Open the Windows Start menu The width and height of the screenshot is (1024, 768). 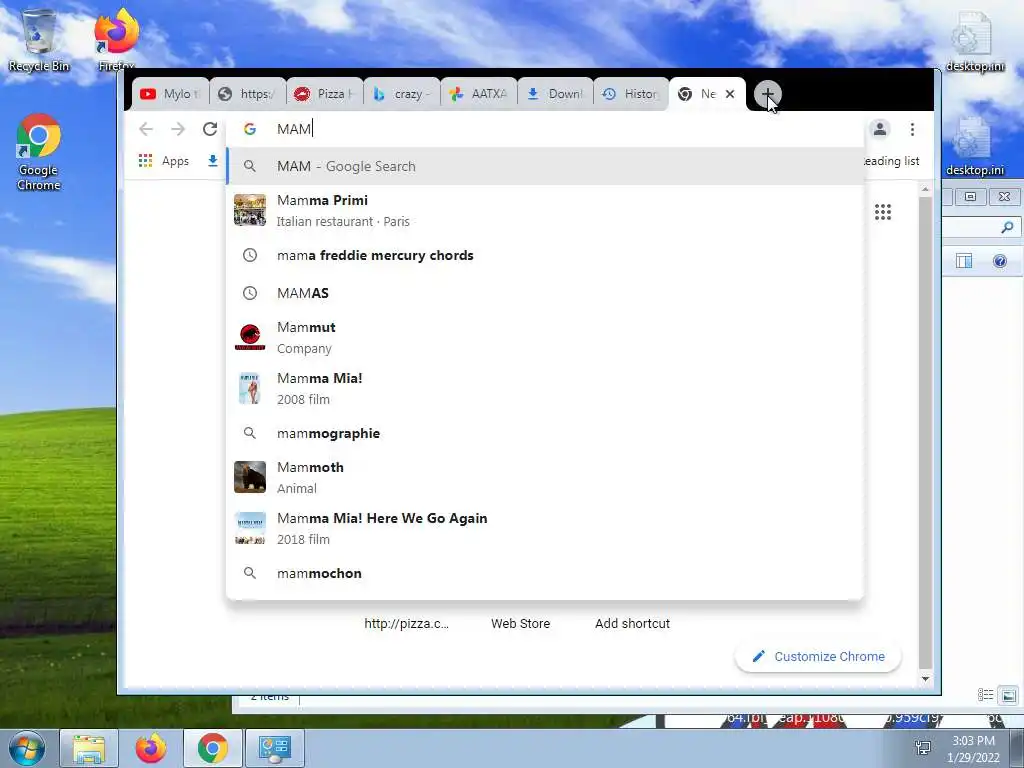tap(27, 748)
